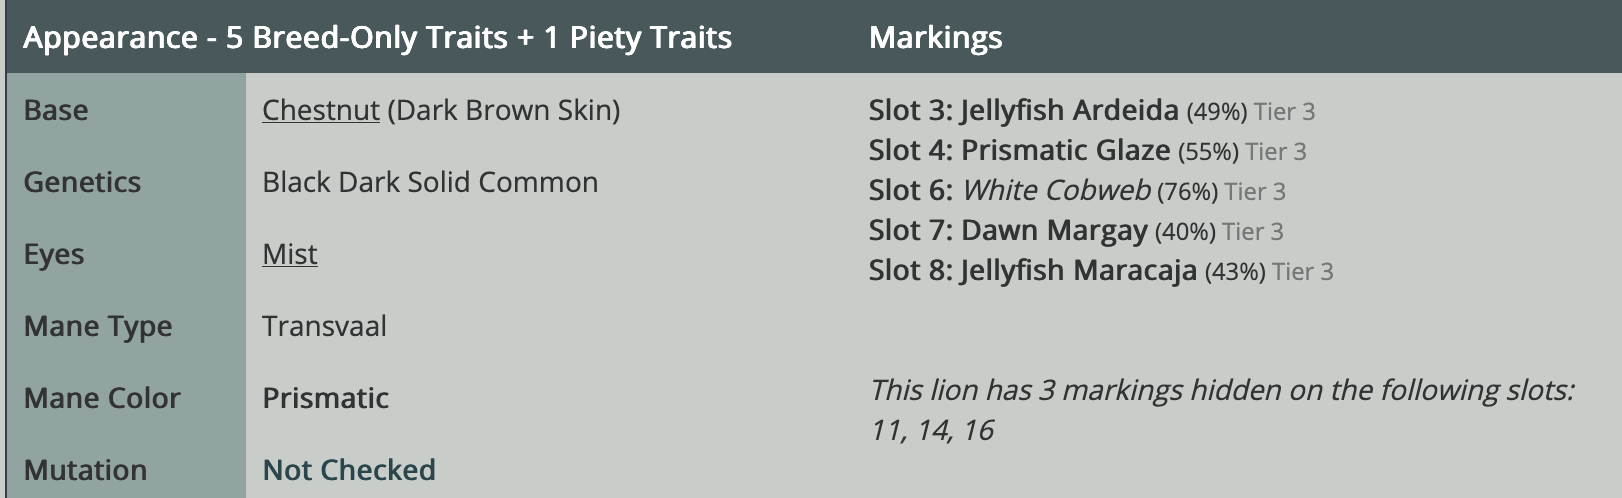1622x498 pixels.
Task: Click the Genetics row label
Action: tap(82, 182)
